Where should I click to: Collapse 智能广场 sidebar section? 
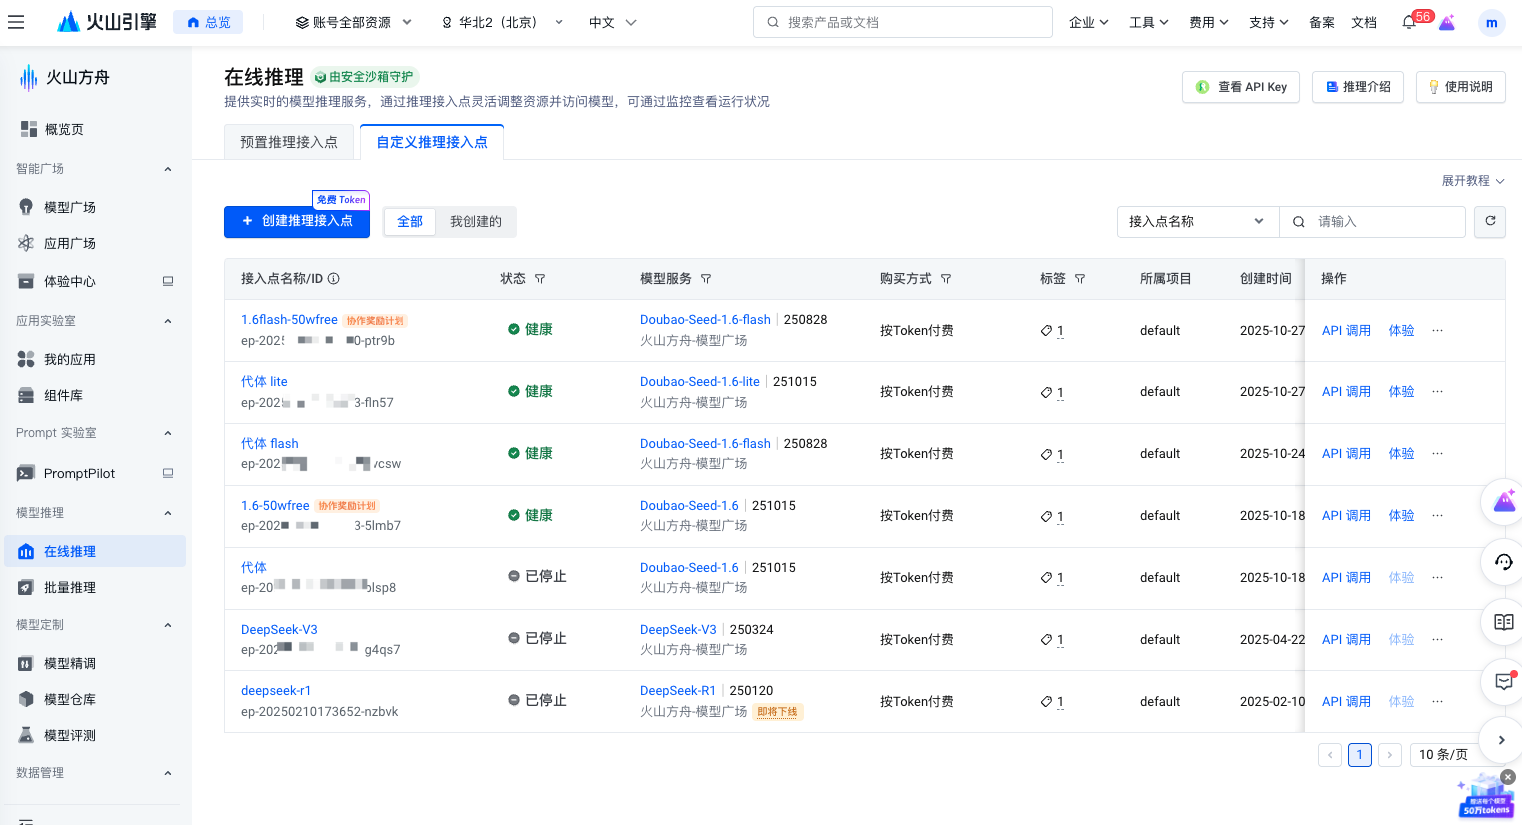(x=168, y=169)
